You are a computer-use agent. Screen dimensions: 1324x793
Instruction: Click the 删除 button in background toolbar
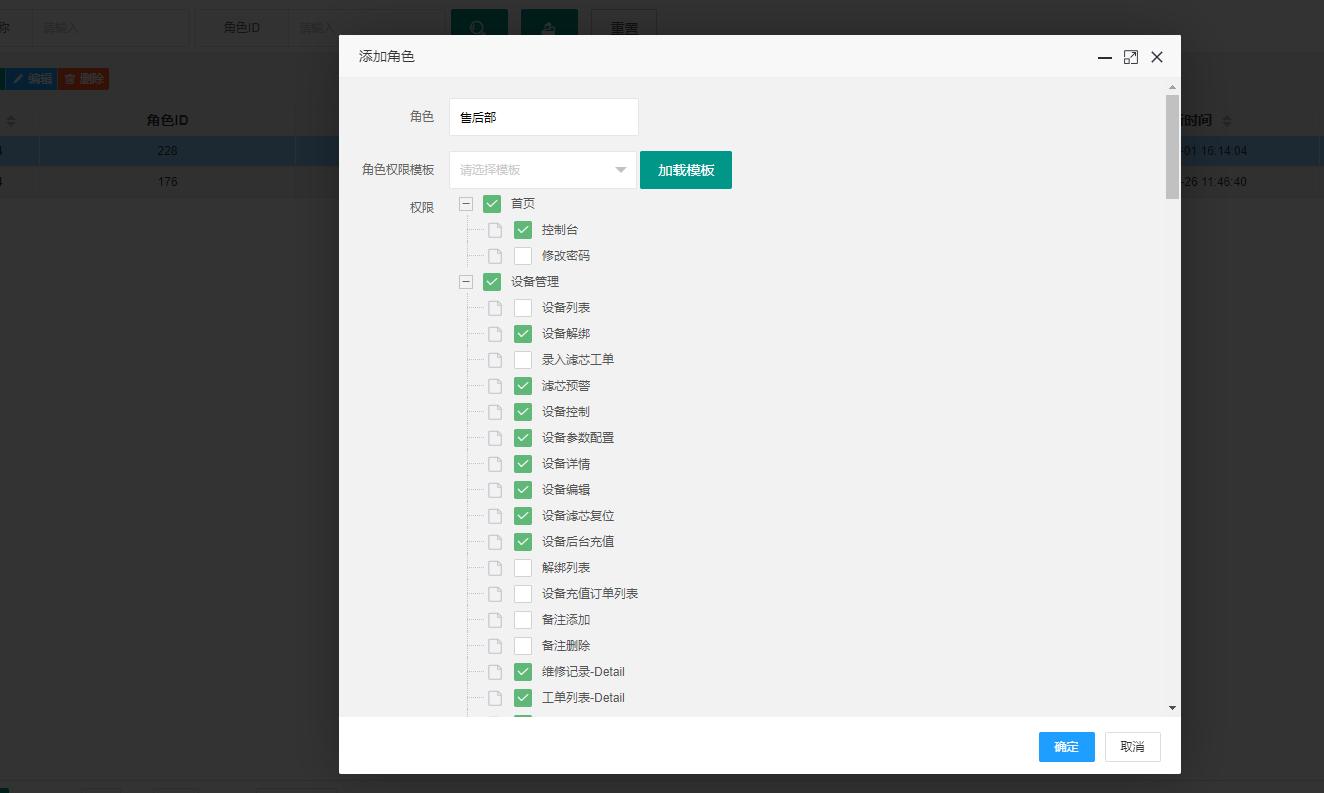[x=84, y=79]
